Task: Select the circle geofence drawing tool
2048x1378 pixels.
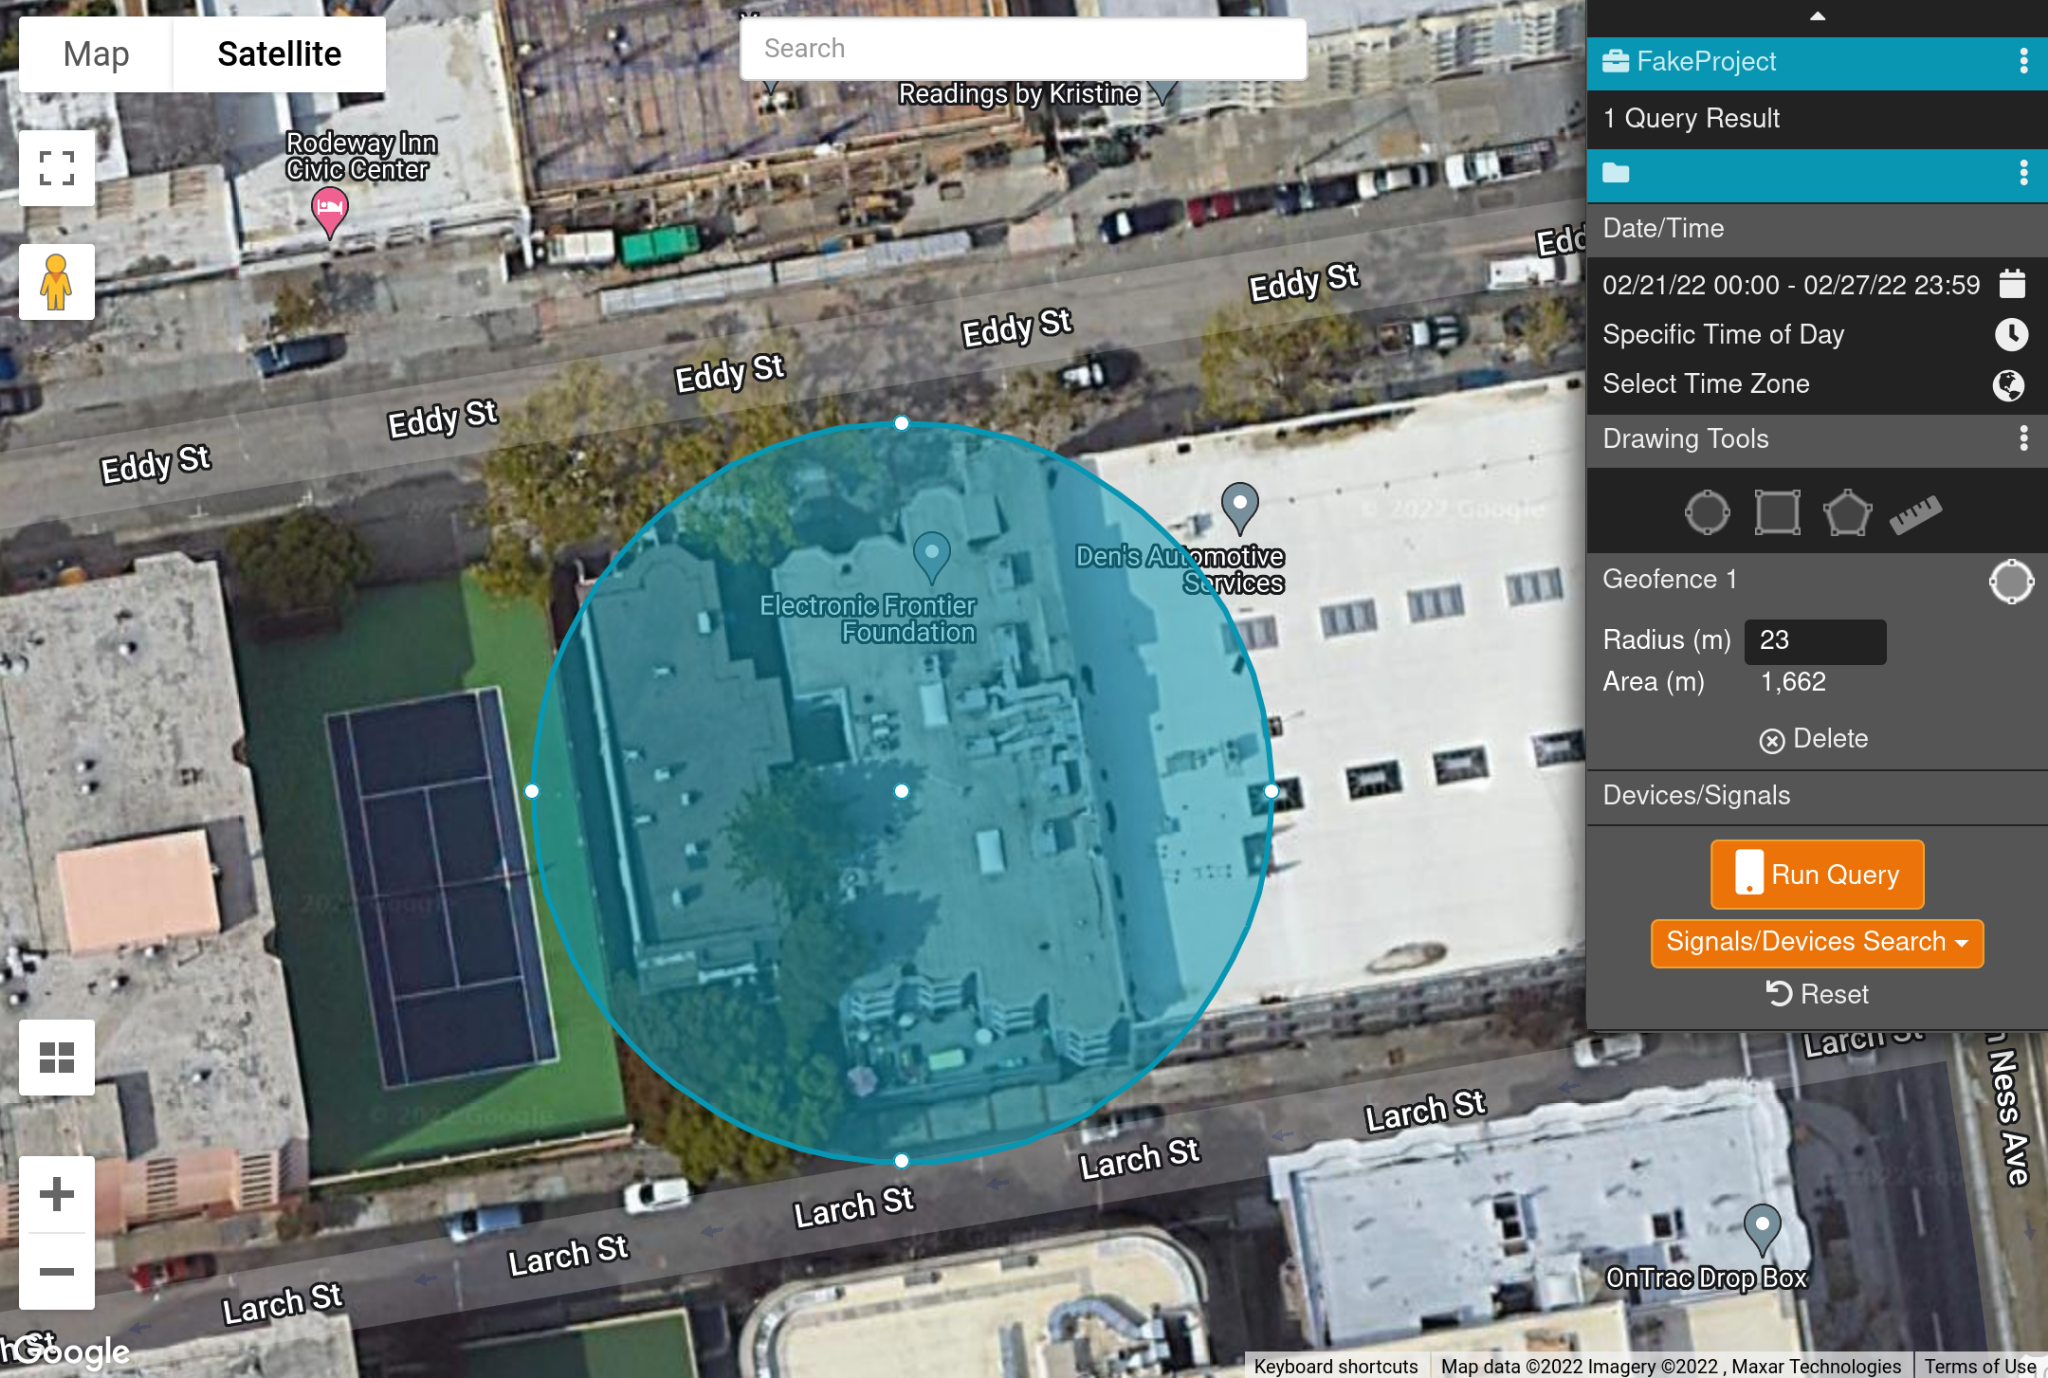Action: coord(1706,513)
